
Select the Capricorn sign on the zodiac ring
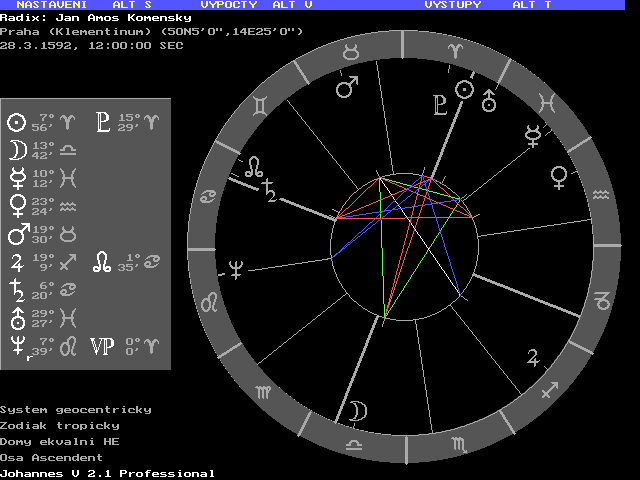[602, 298]
